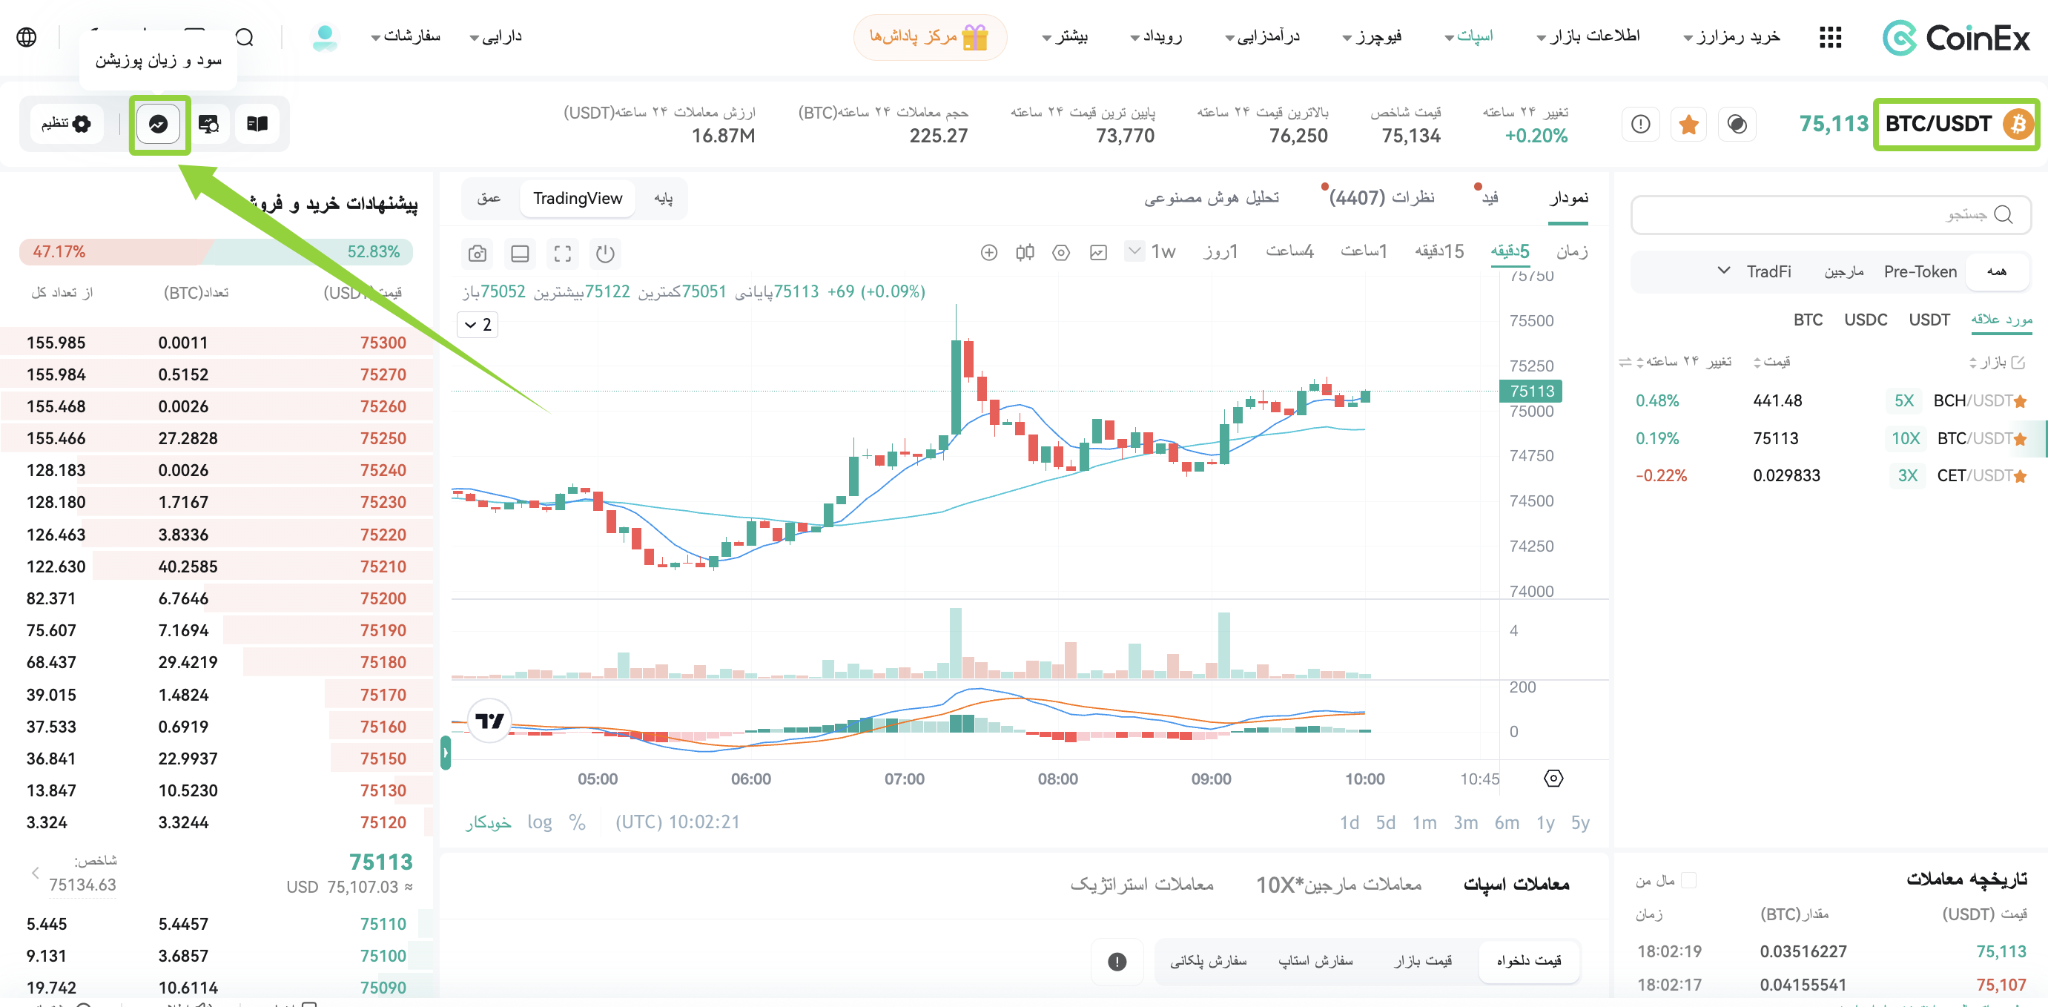
Task: Open the header search magnifier icon
Action: click(245, 37)
